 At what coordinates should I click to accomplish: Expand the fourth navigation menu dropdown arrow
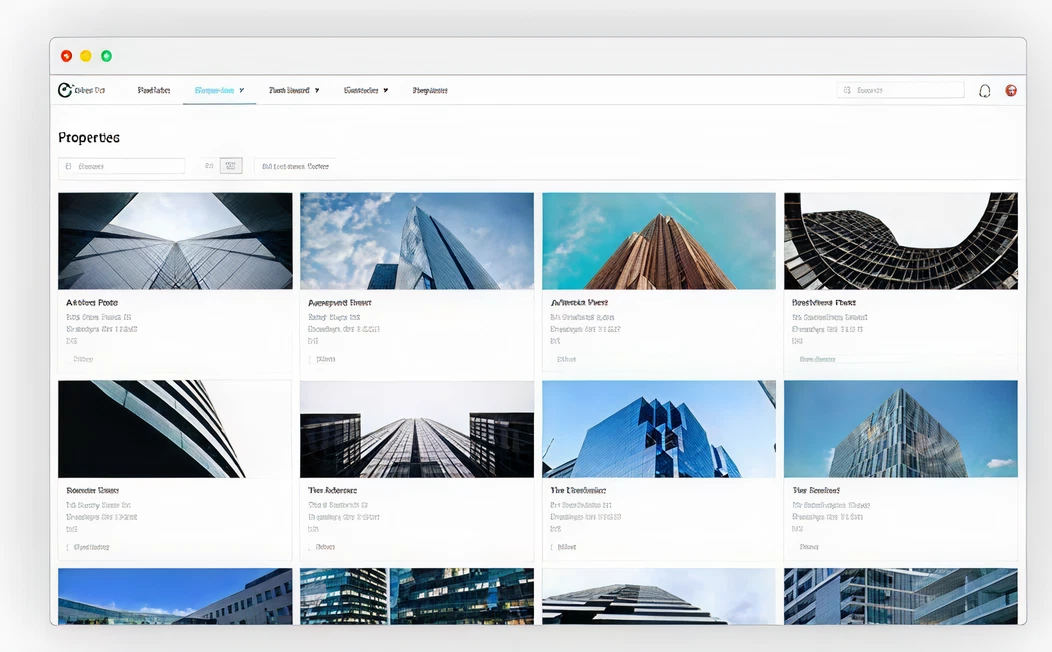click(385, 90)
